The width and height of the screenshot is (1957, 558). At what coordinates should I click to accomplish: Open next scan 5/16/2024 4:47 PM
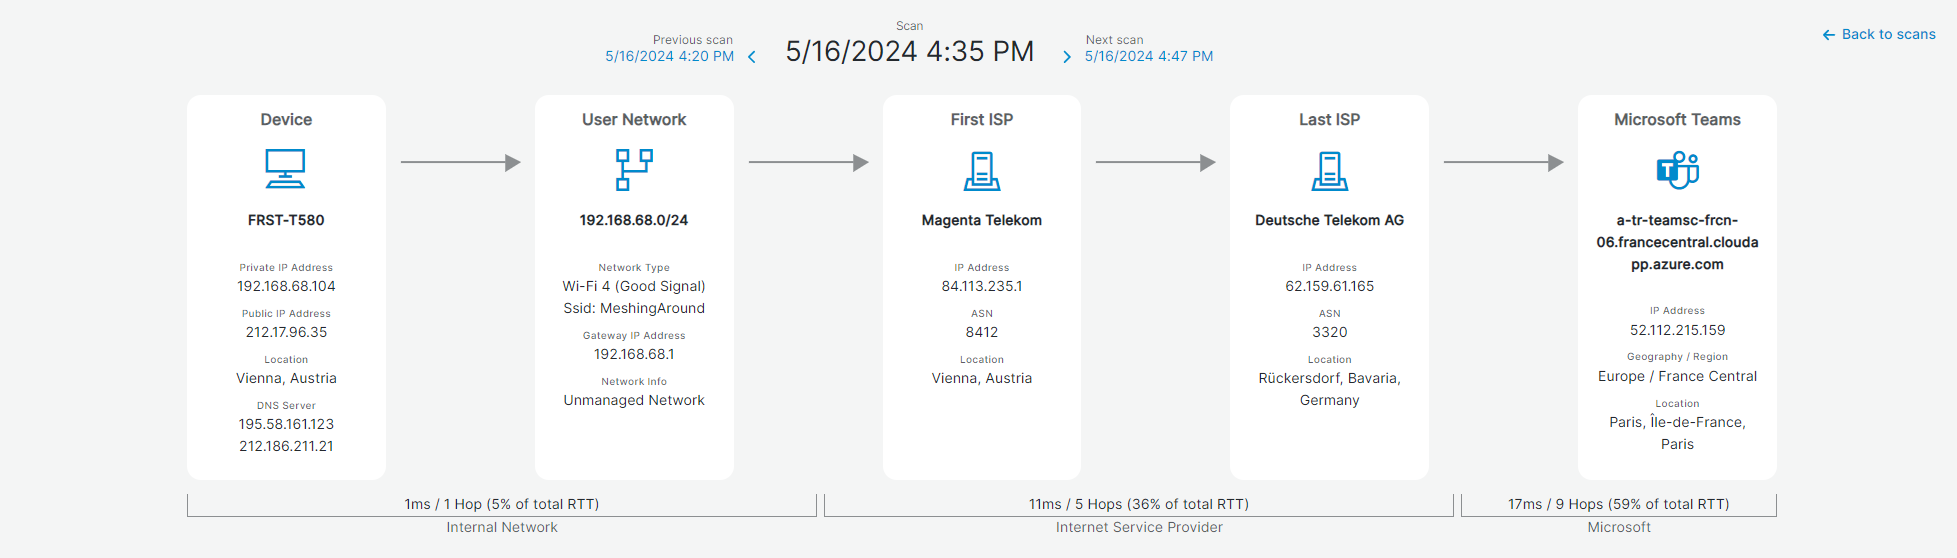click(x=1149, y=56)
